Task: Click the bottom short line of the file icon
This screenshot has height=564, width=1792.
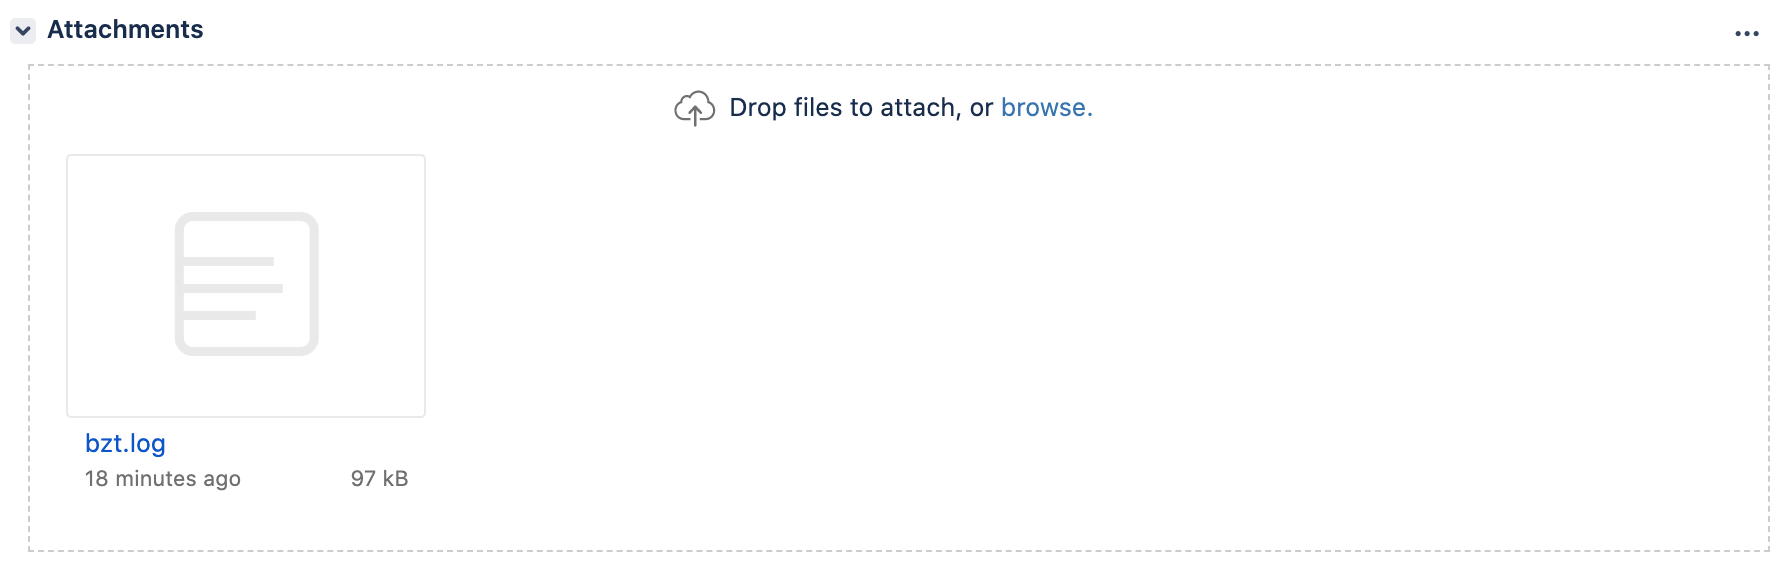Action: point(220,316)
